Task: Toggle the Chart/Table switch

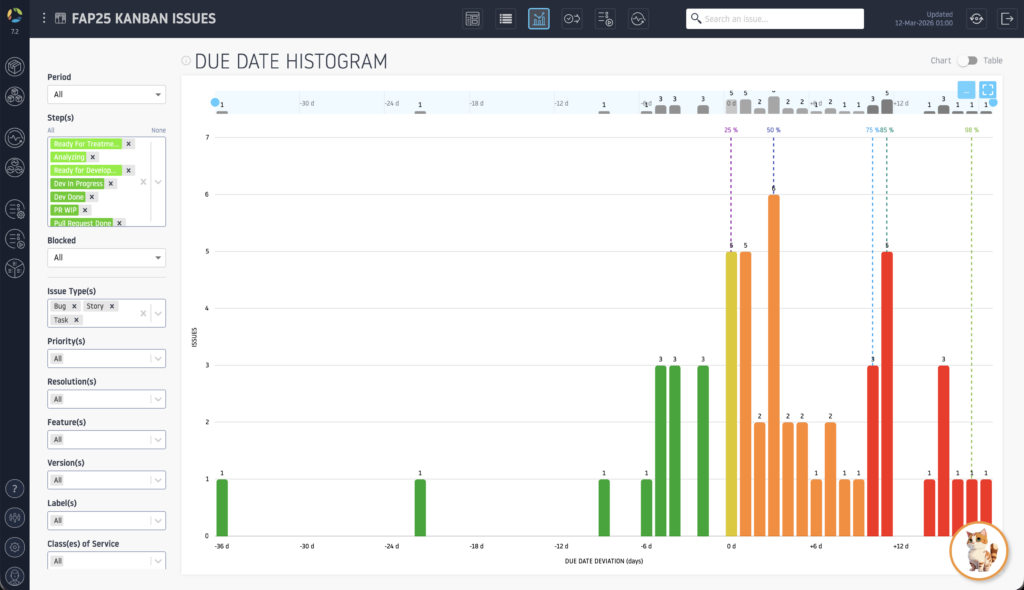Action: click(x=967, y=60)
